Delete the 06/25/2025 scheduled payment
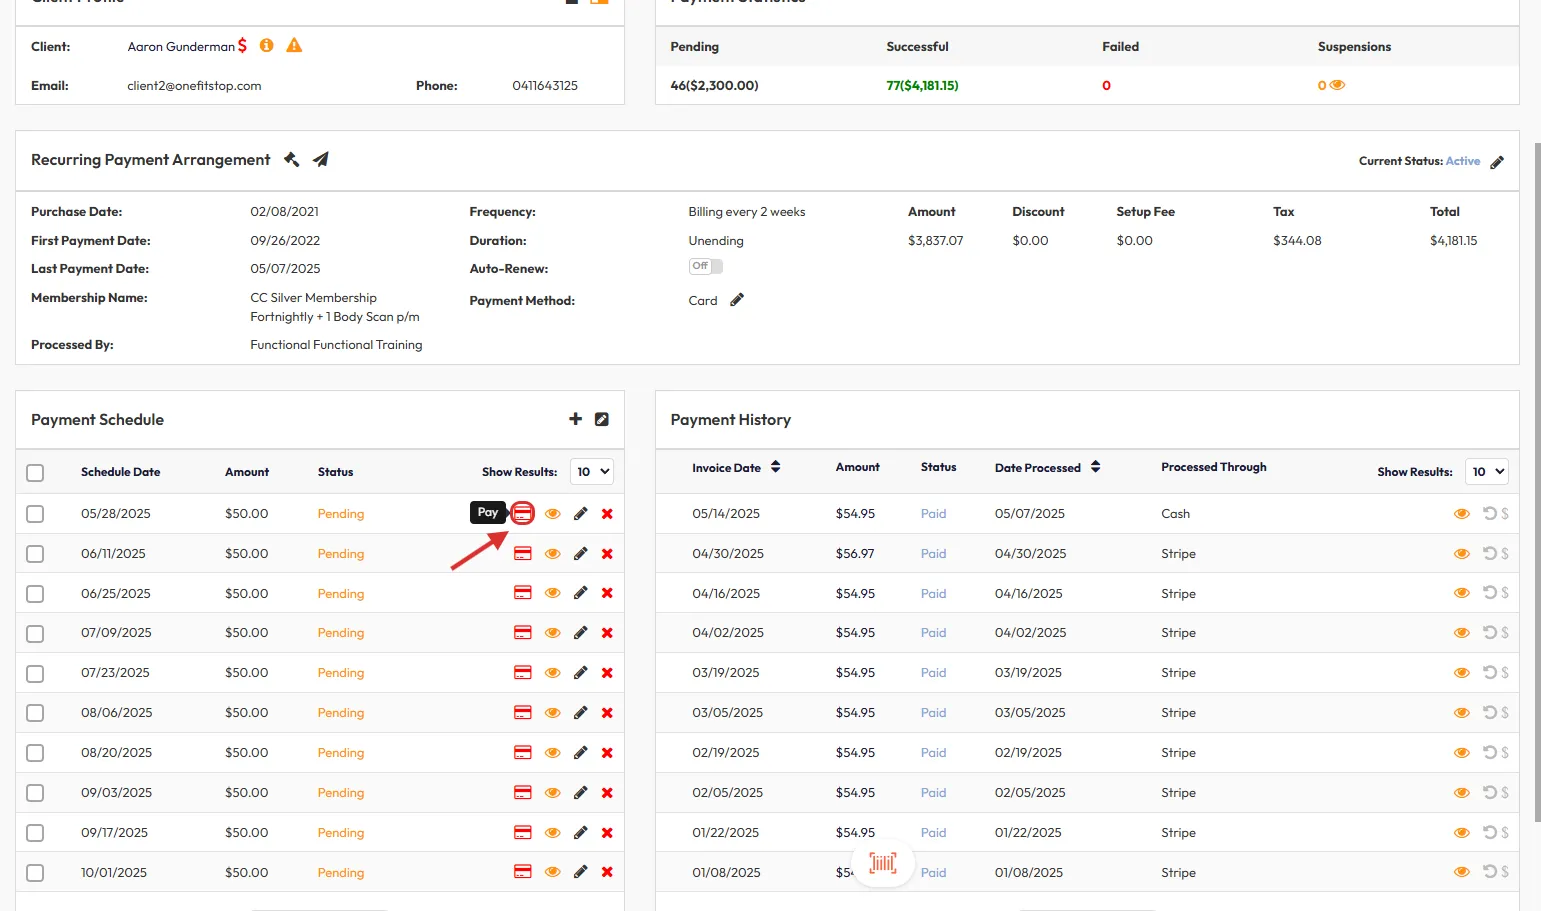The image size is (1541, 911). [607, 593]
